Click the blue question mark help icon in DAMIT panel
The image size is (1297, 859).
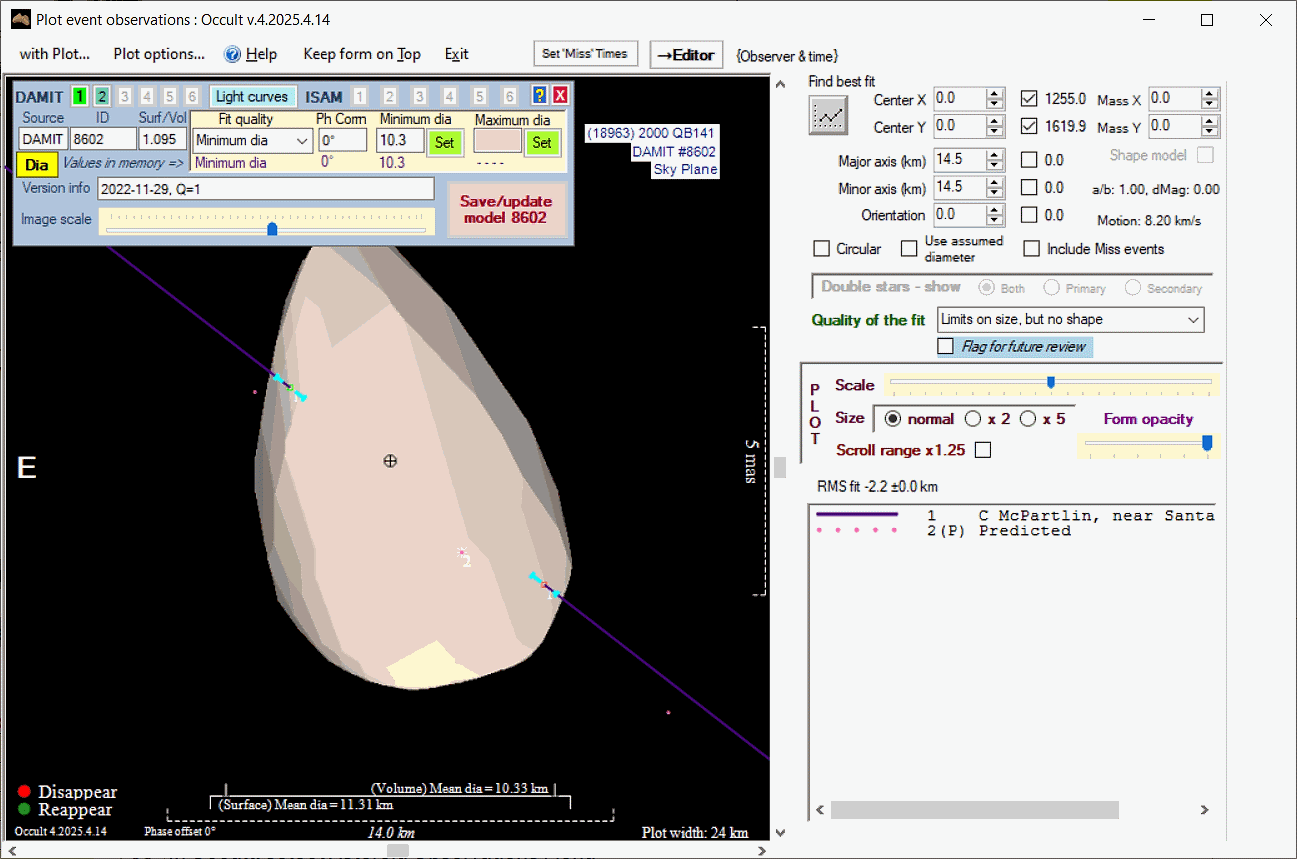pyautogui.click(x=540, y=96)
